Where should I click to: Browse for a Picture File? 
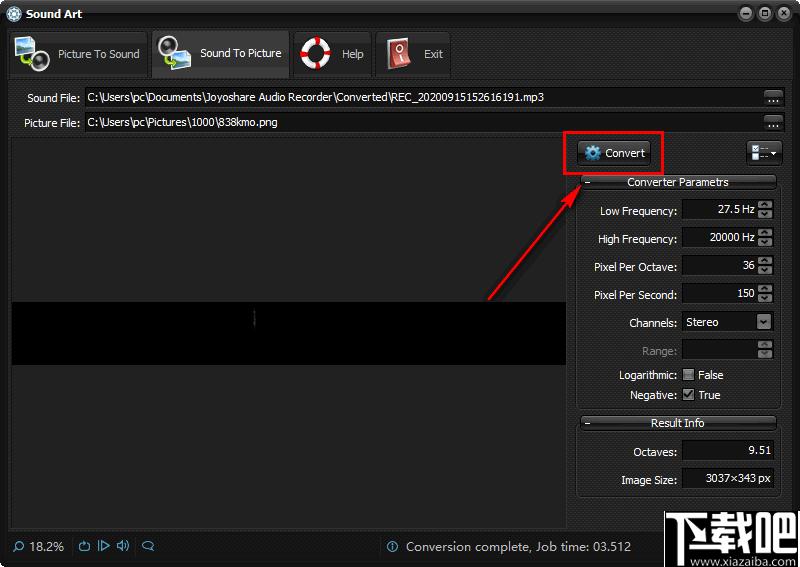[x=773, y=122]
